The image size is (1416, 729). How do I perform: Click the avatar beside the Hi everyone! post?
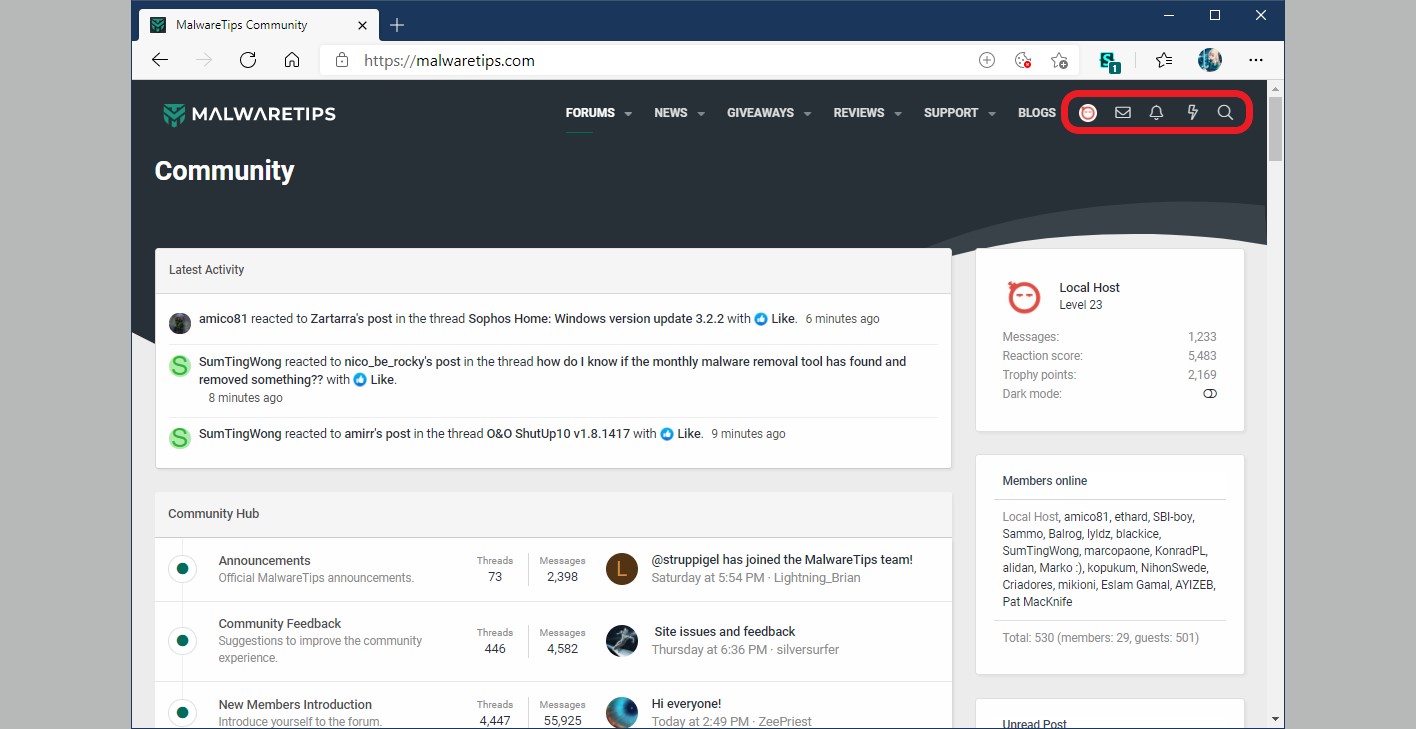pos(622,713)
